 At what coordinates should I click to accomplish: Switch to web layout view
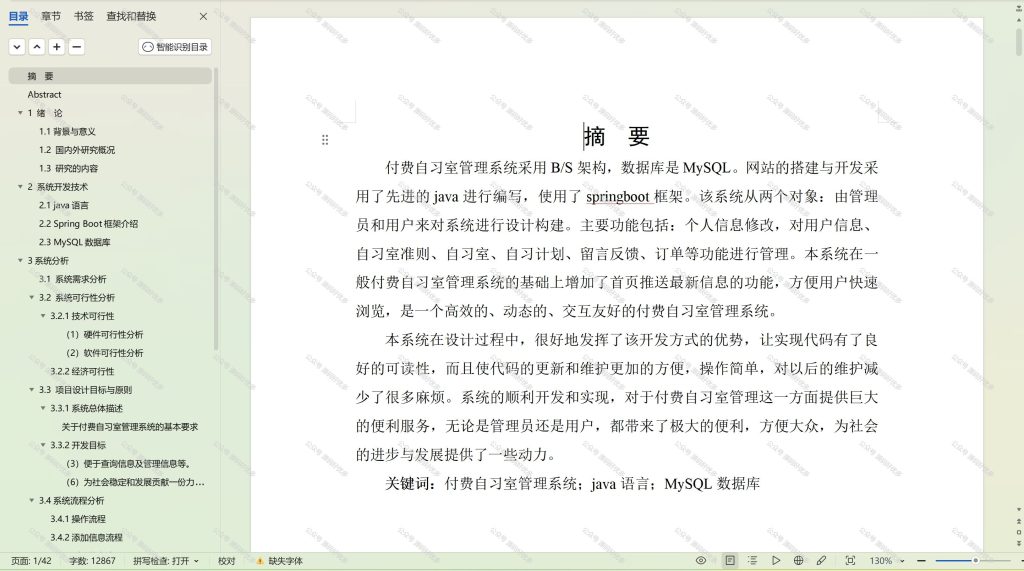click(798, 561)
